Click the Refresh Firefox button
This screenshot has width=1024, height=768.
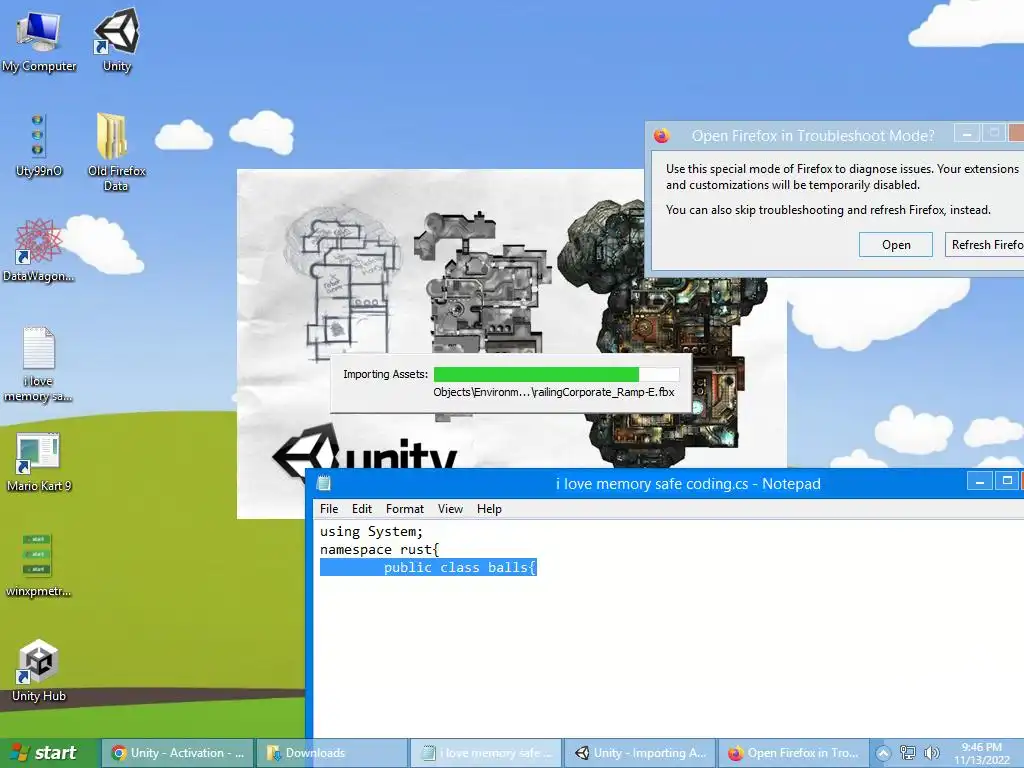[x=984, y=245]
